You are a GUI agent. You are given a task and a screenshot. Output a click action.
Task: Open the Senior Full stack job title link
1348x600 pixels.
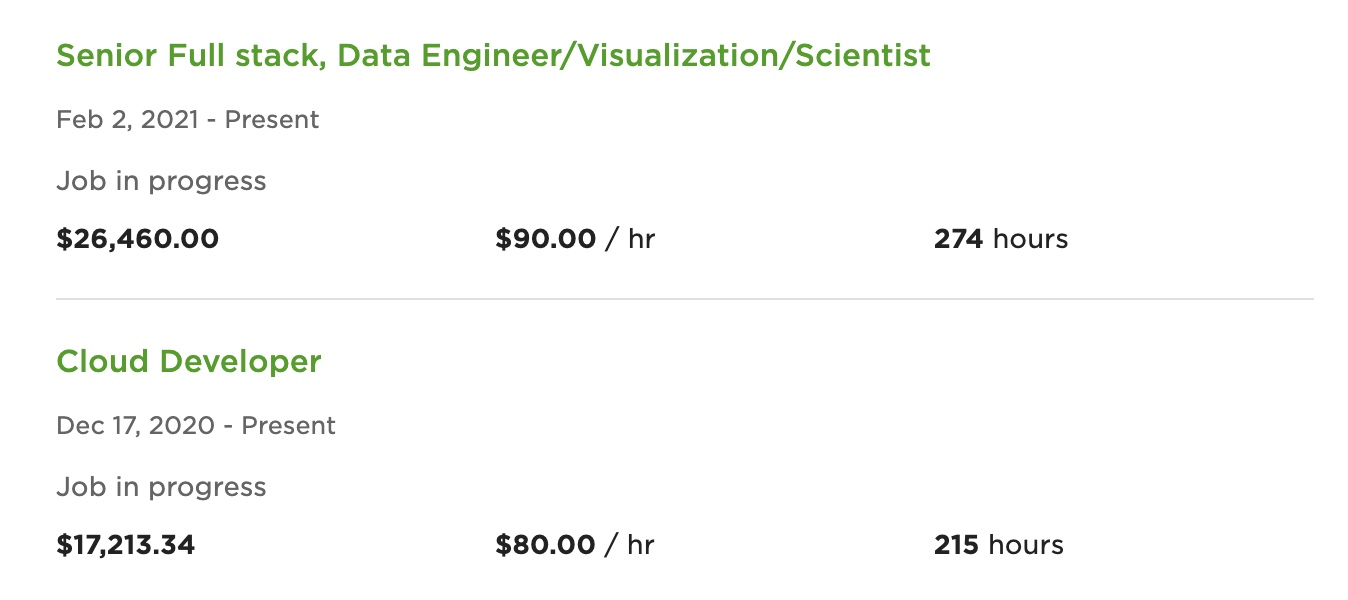click(x=493, y=55)
